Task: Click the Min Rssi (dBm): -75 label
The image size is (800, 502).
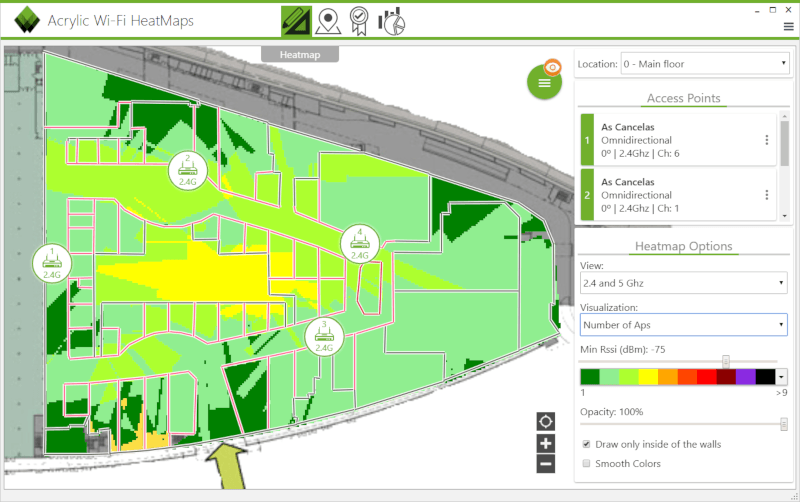Action: (x=622, y=349)
